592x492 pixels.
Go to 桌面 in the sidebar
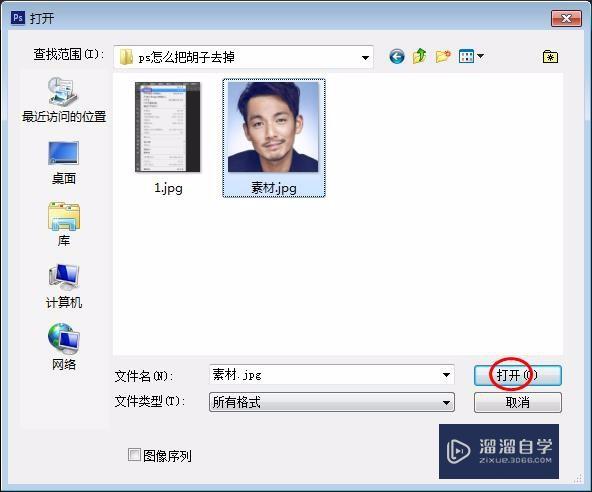coord(63,163)
